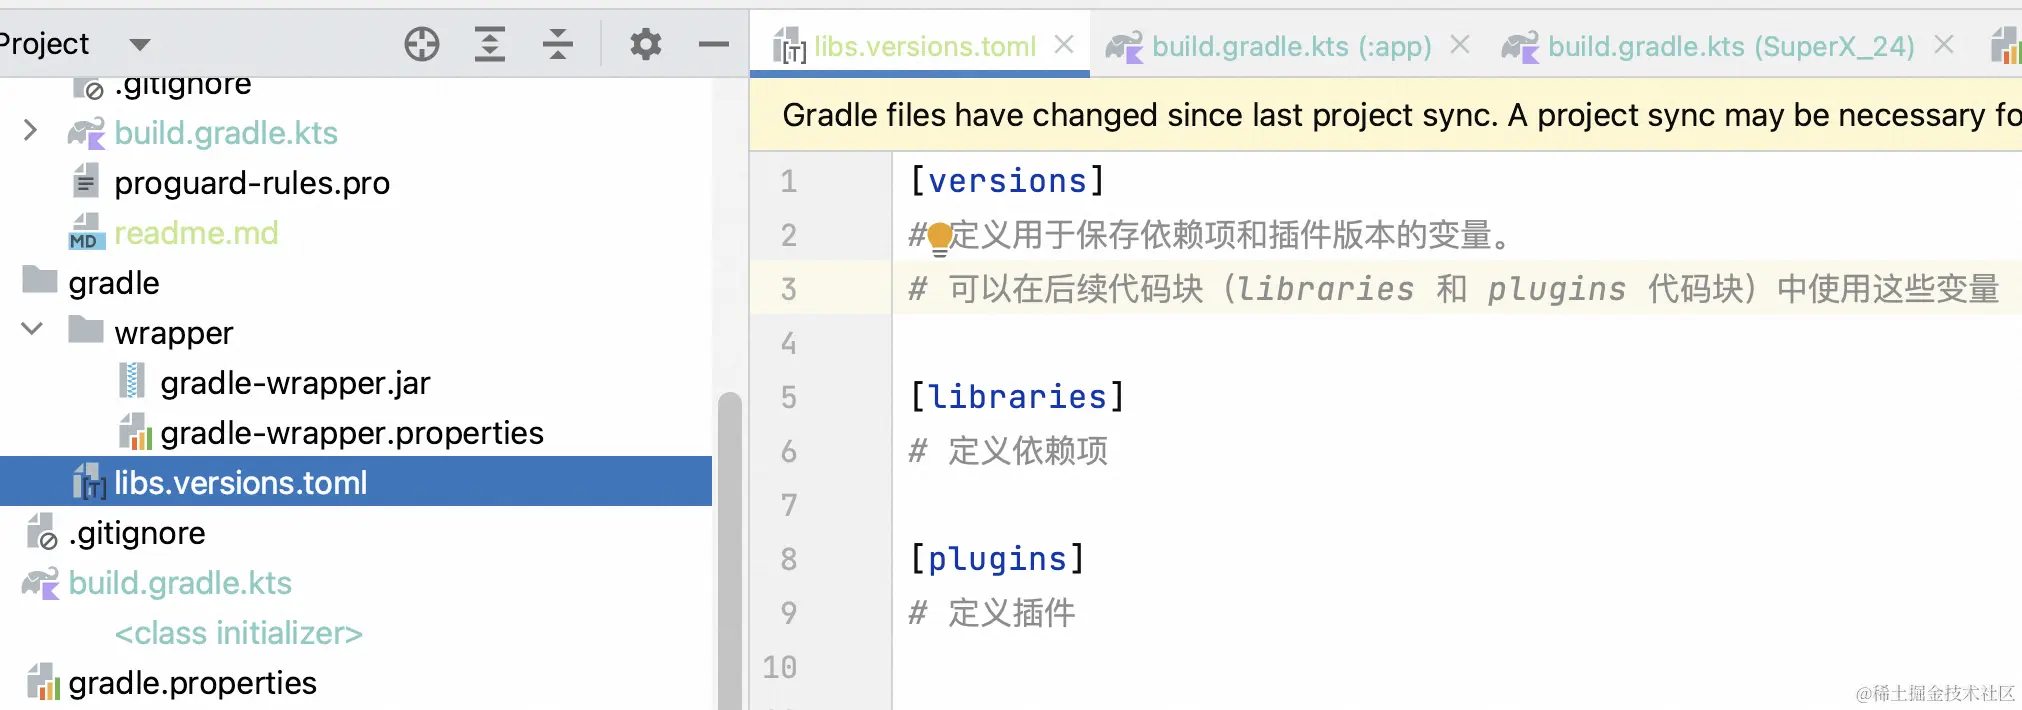2022x710 pixels.
Task: Switch to build.gradle.kts (:app) tab
Action: [x=1290, y=46]
